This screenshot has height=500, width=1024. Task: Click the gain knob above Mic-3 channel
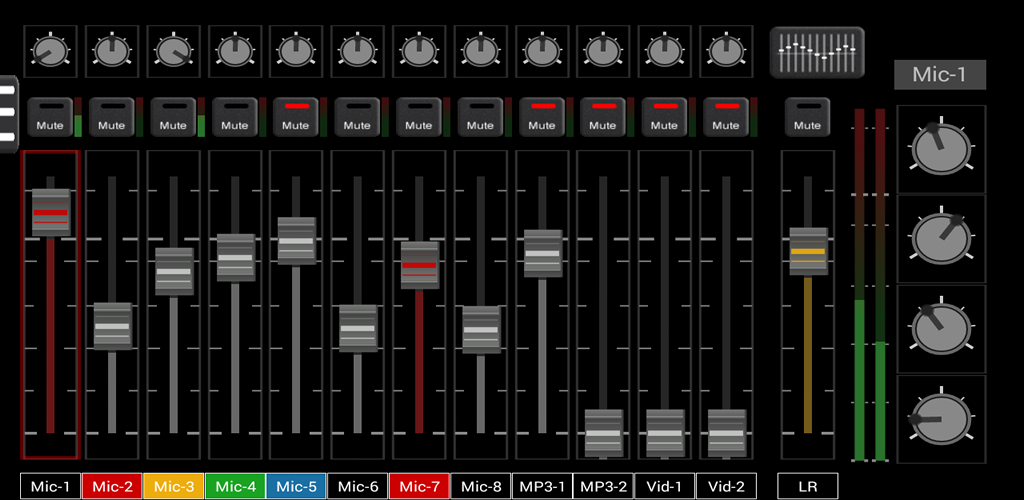(x=174, y=52)
